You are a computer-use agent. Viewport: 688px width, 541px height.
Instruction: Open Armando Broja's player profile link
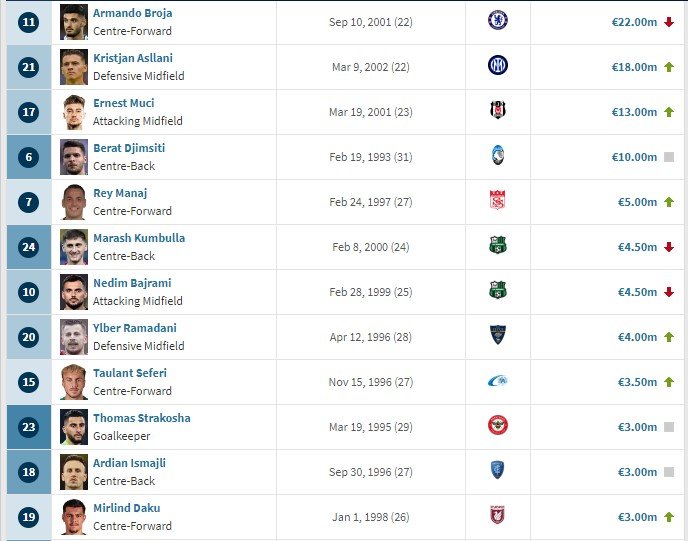132,13
